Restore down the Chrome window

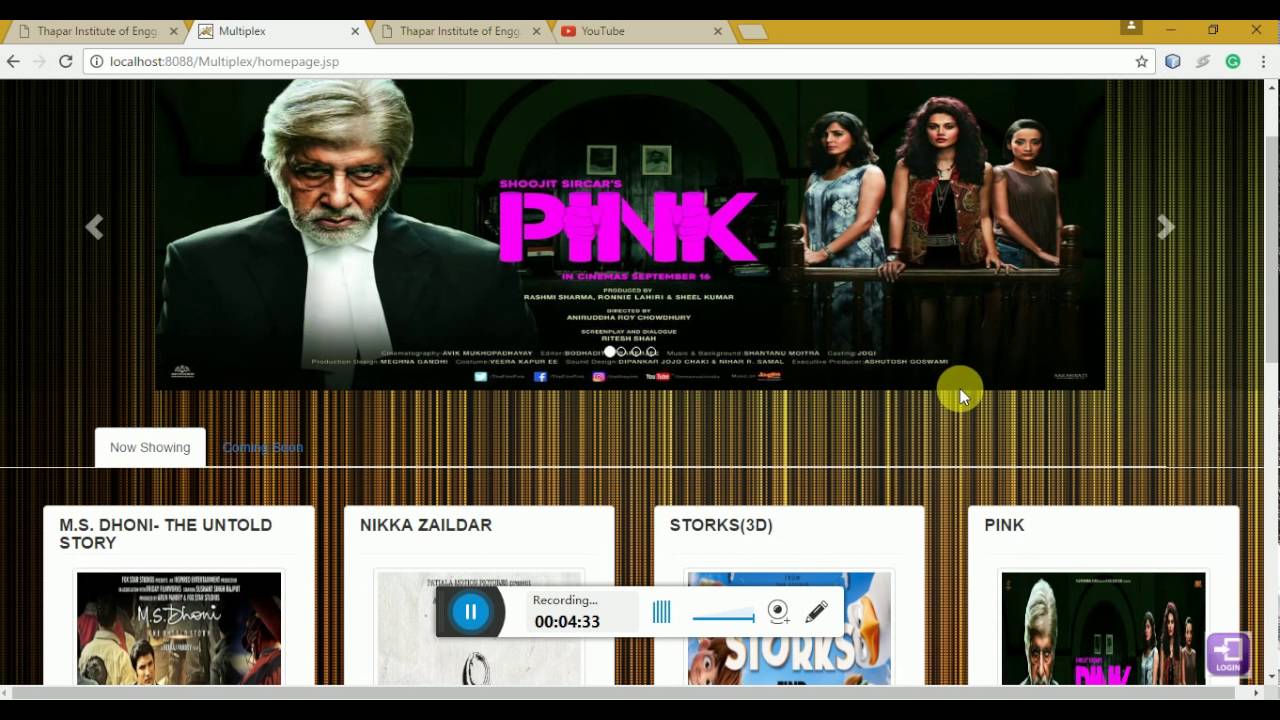click(1213, 30)
